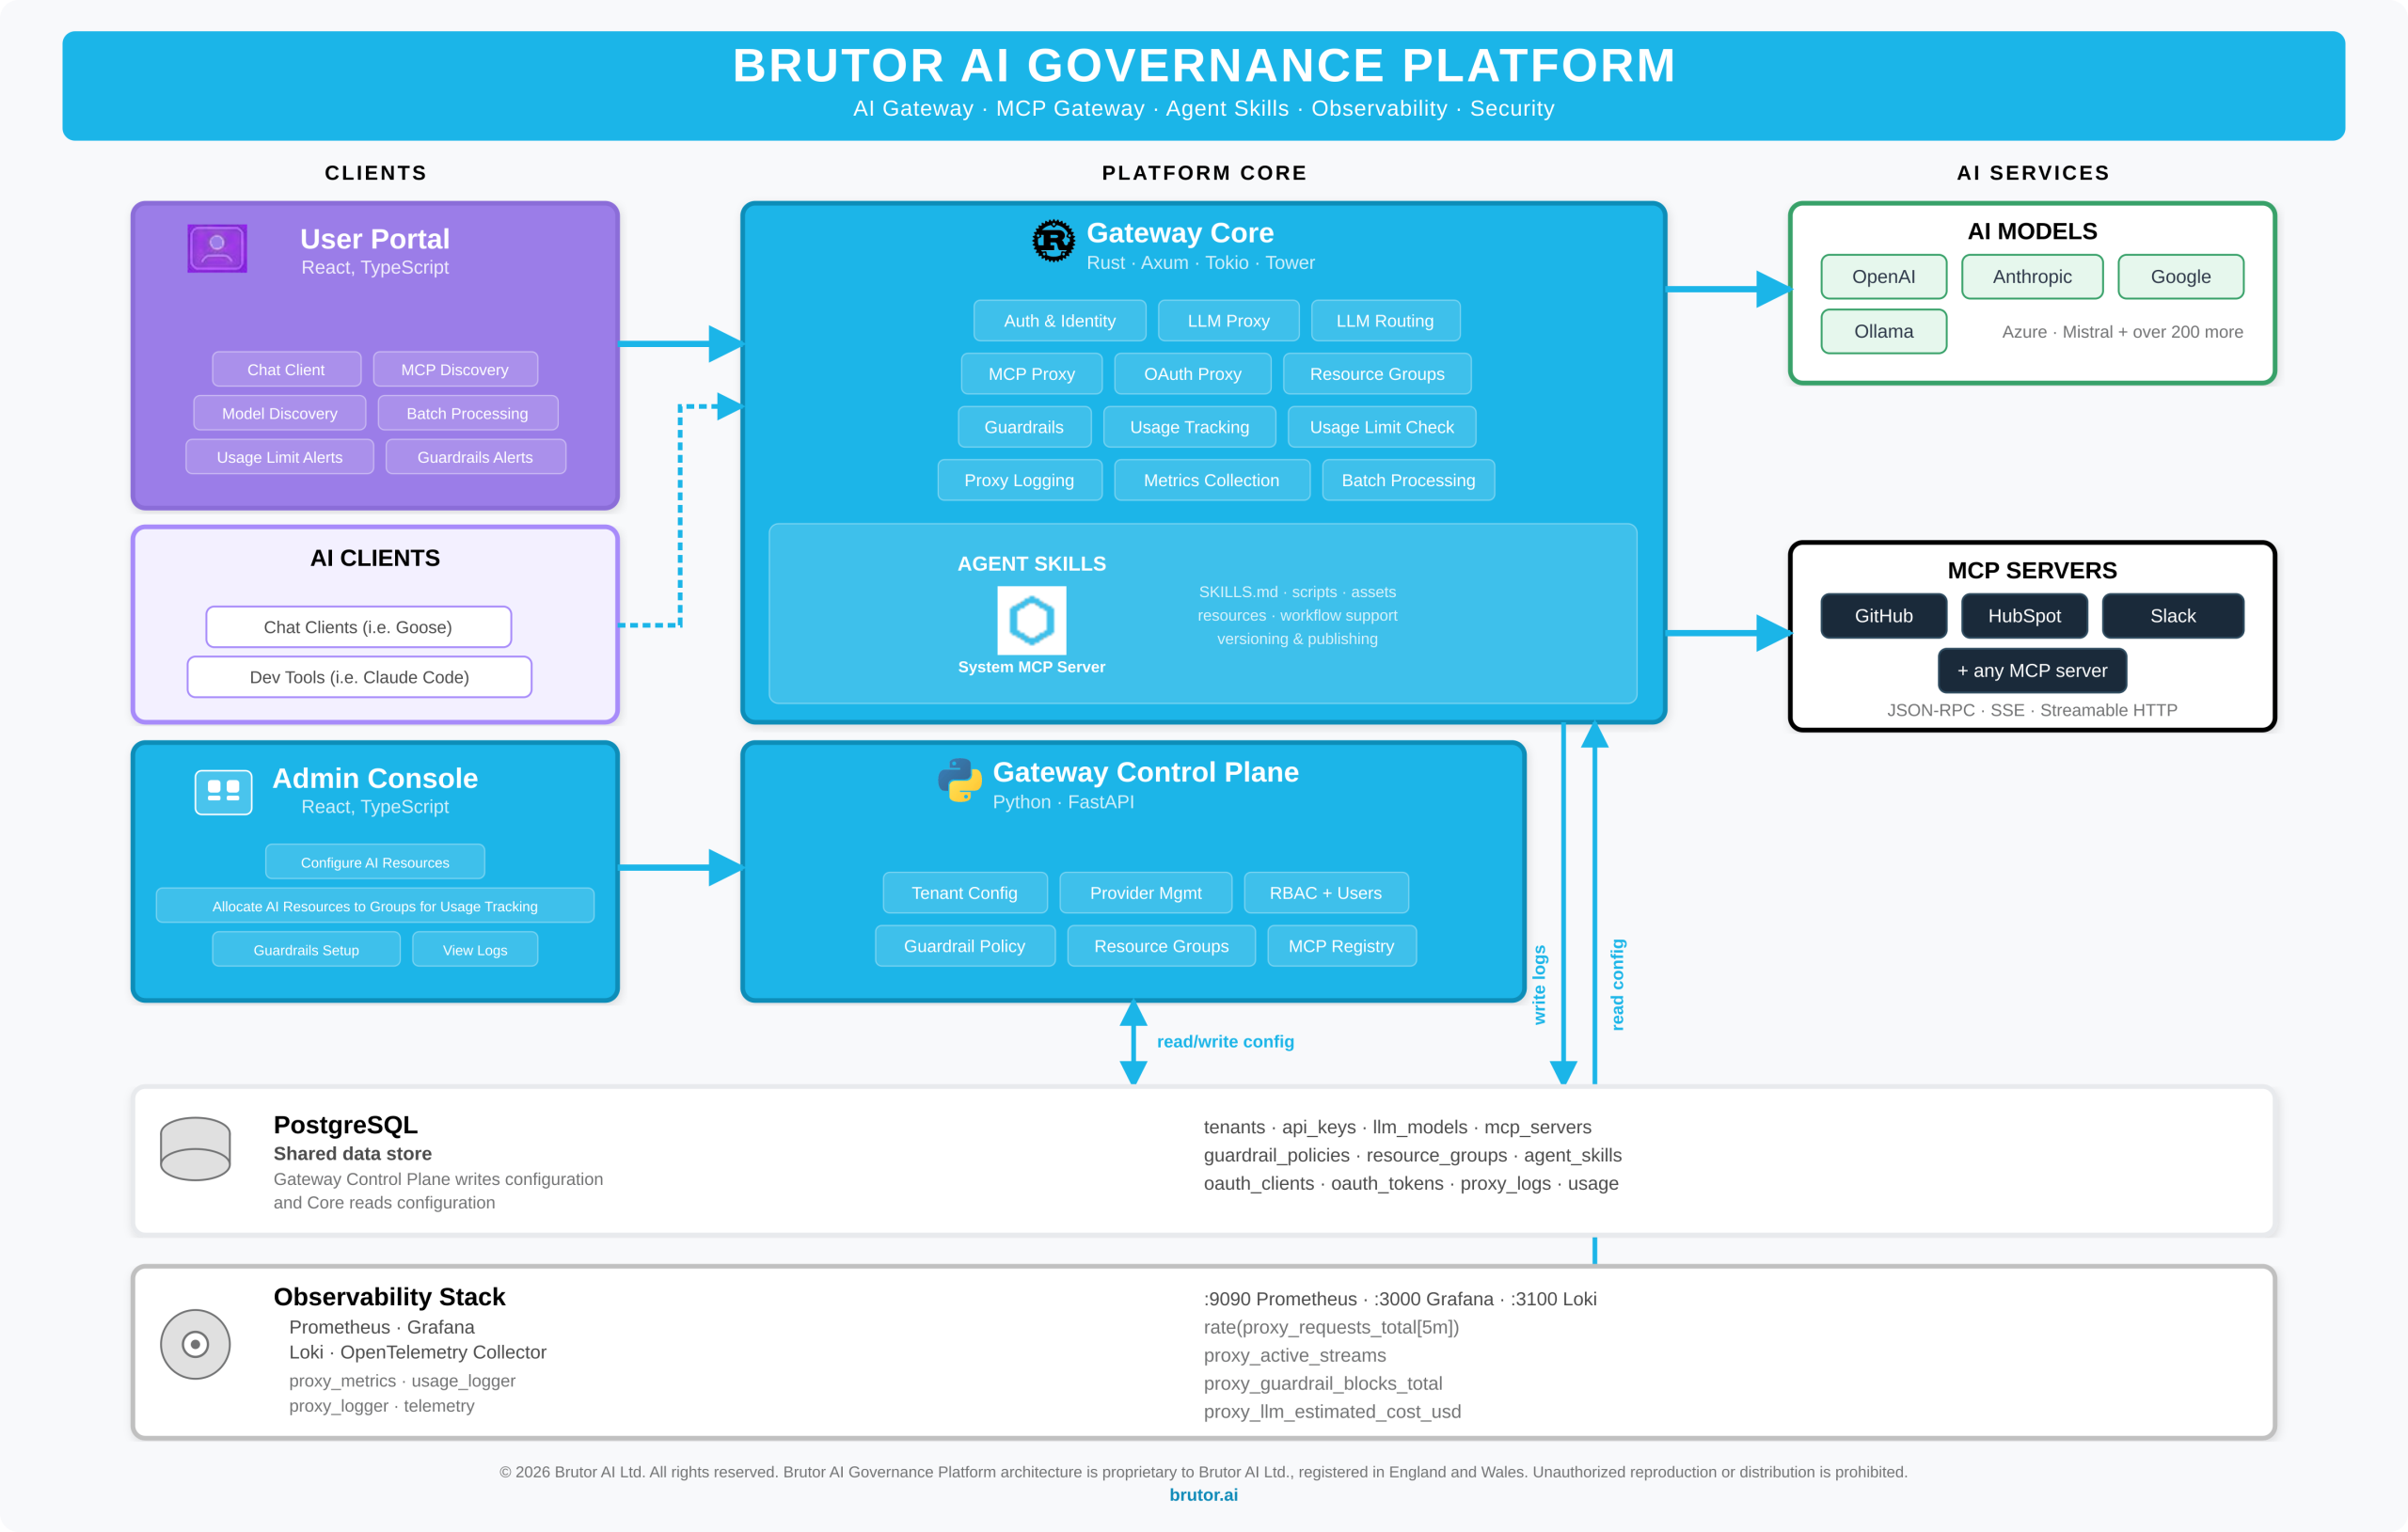The height and width of the screenshot is (1532, 2408).
Task: Select the MCP Registry box
Action: tap(1341, 946)
